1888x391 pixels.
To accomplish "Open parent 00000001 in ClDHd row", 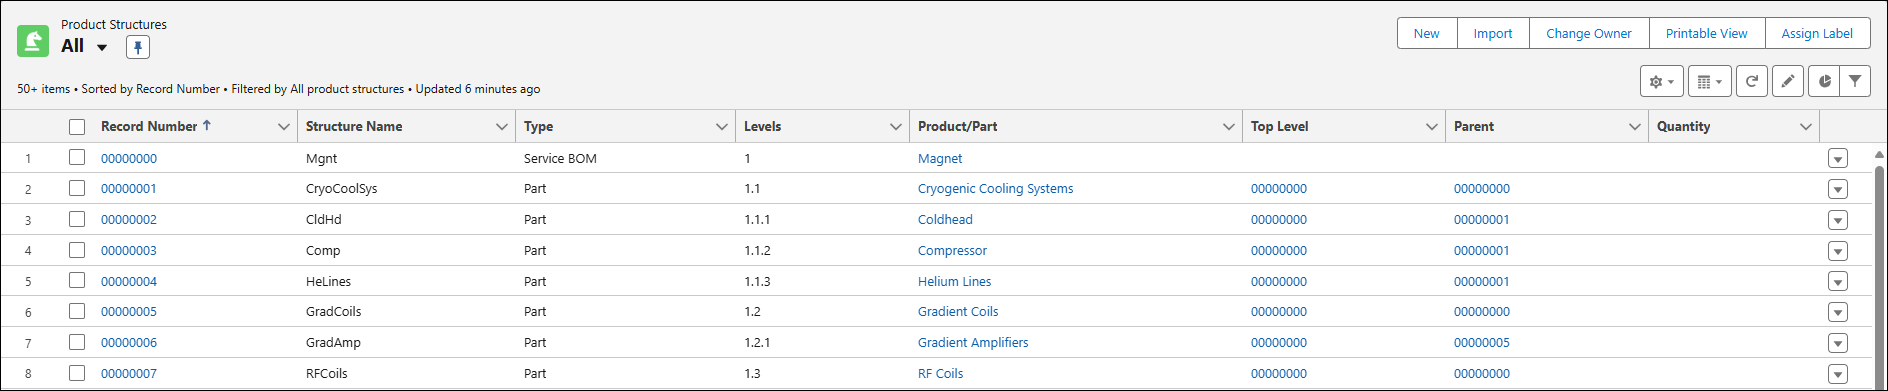I will coord(1482,219).
